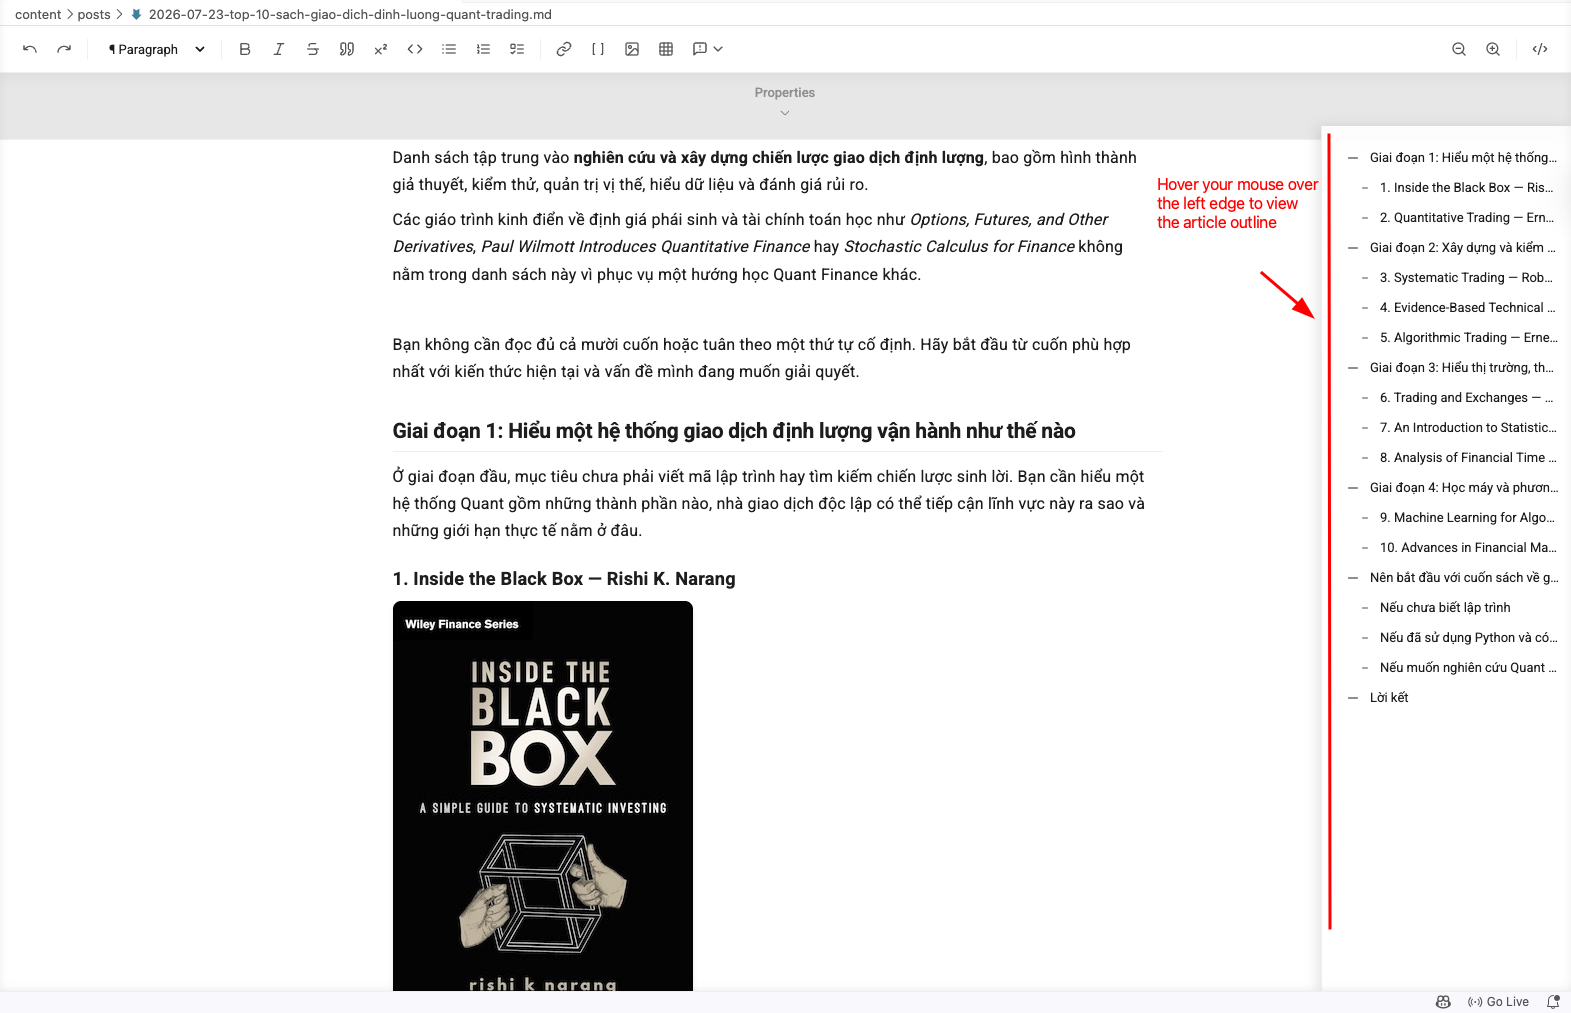This screenshot has width=1571, height=1013.
Task: Jump to outline item 'Giai đoạn 1: Hiểu một hệ thống'
Action: coord(1463,157)
